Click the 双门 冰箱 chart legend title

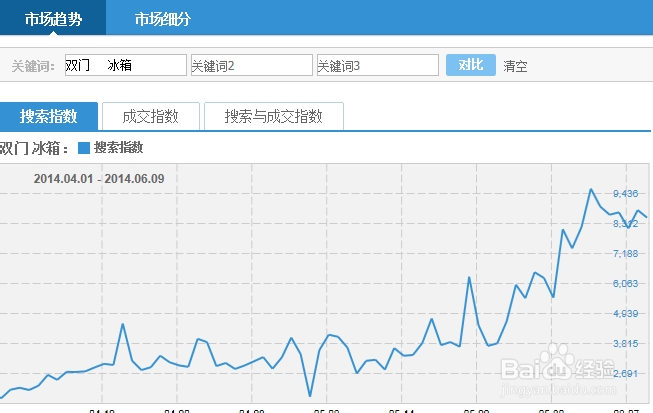pyautogui.click(x=34, y=148)
